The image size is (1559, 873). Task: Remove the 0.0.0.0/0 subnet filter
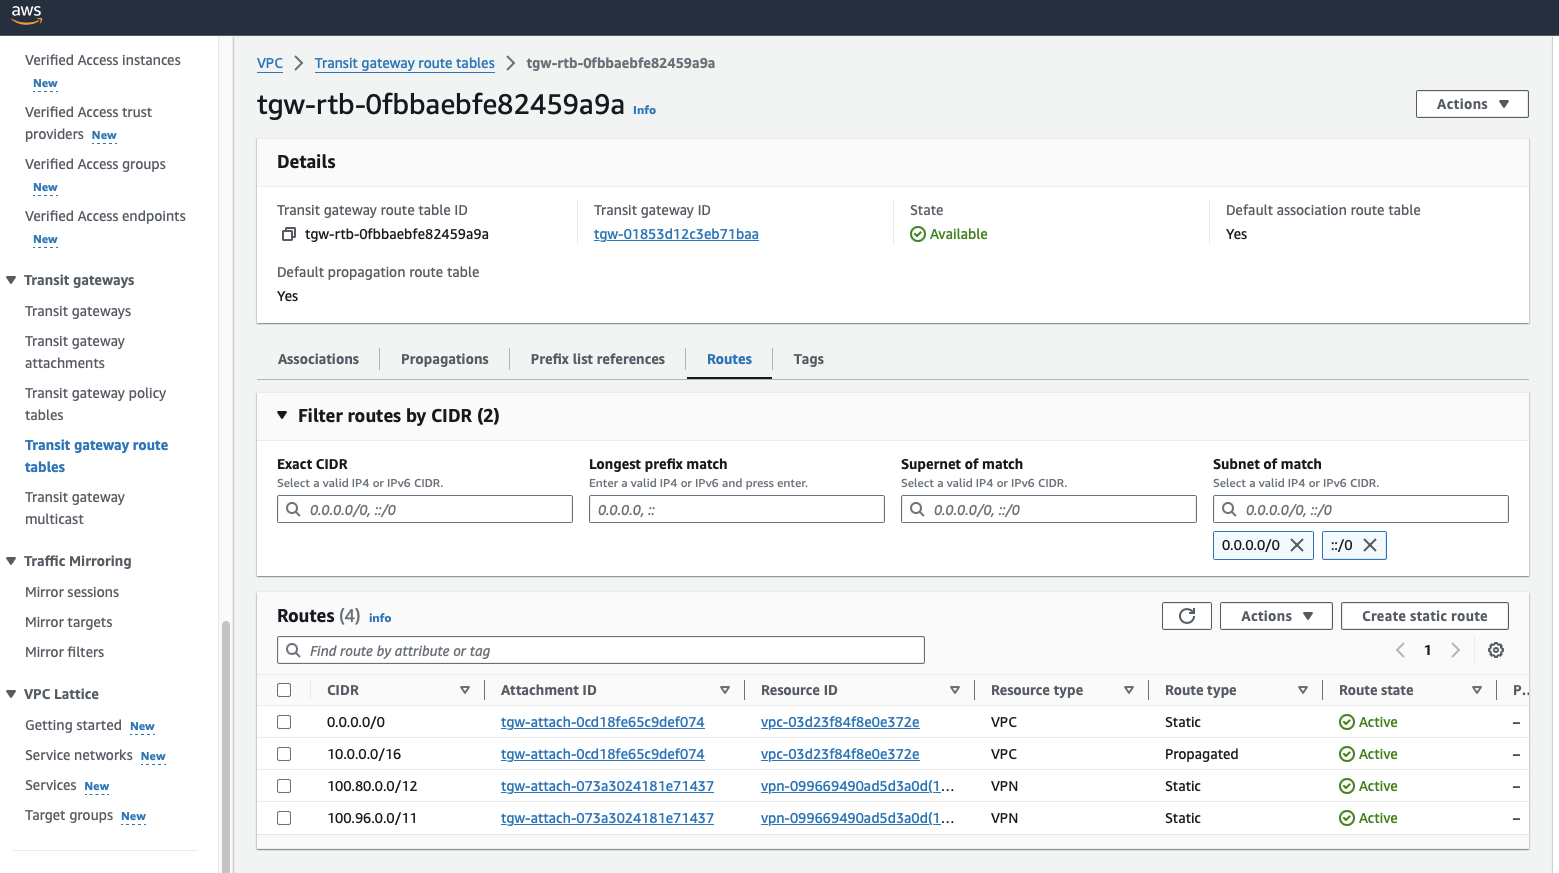(1296, 545)
